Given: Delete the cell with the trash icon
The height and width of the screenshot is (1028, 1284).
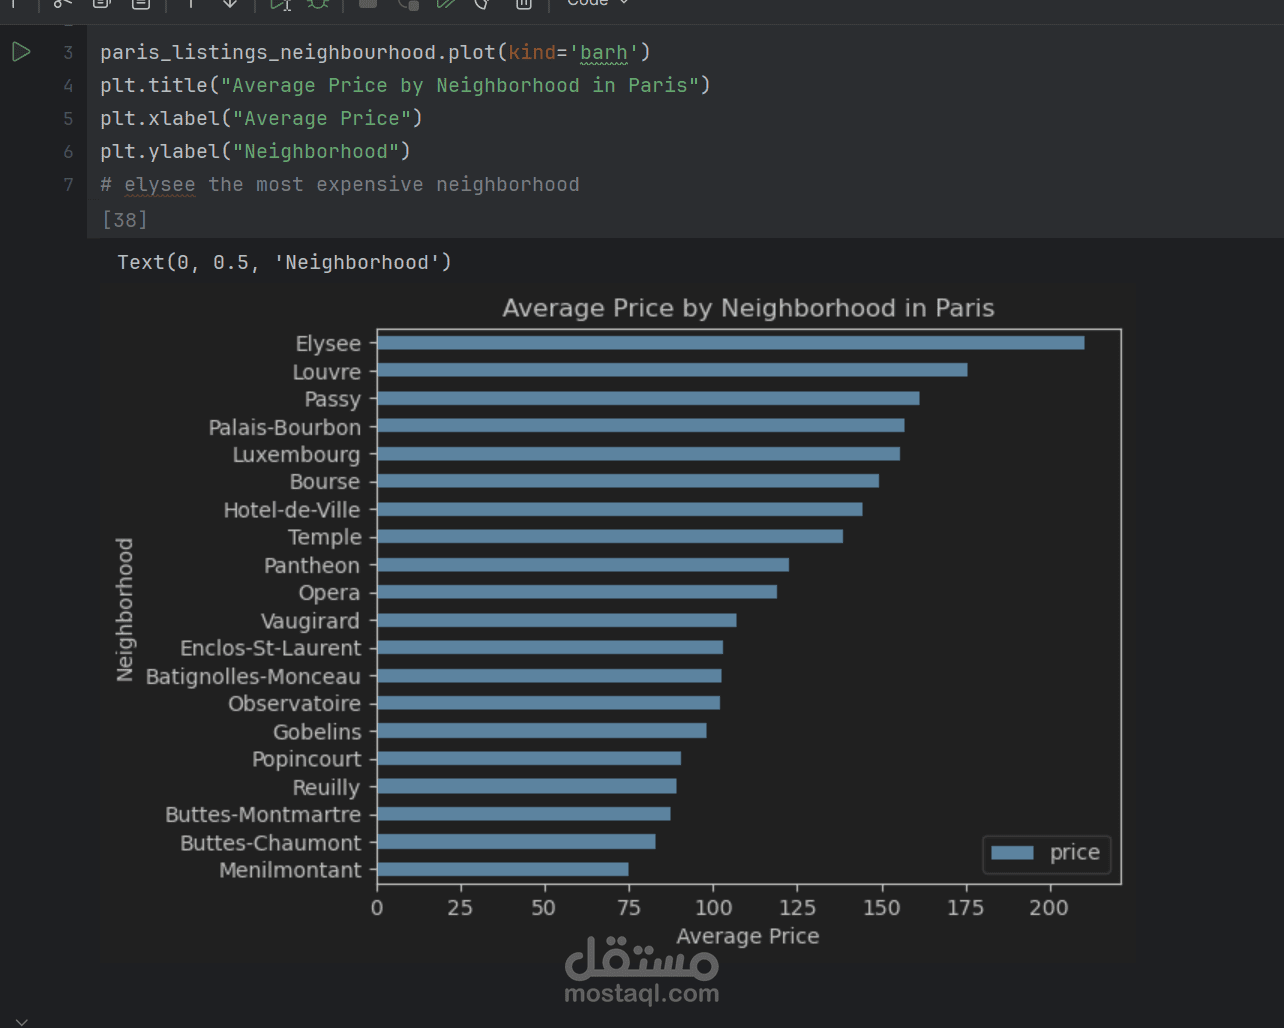Looking at the screenshot, I should click(x=523, y=4).
